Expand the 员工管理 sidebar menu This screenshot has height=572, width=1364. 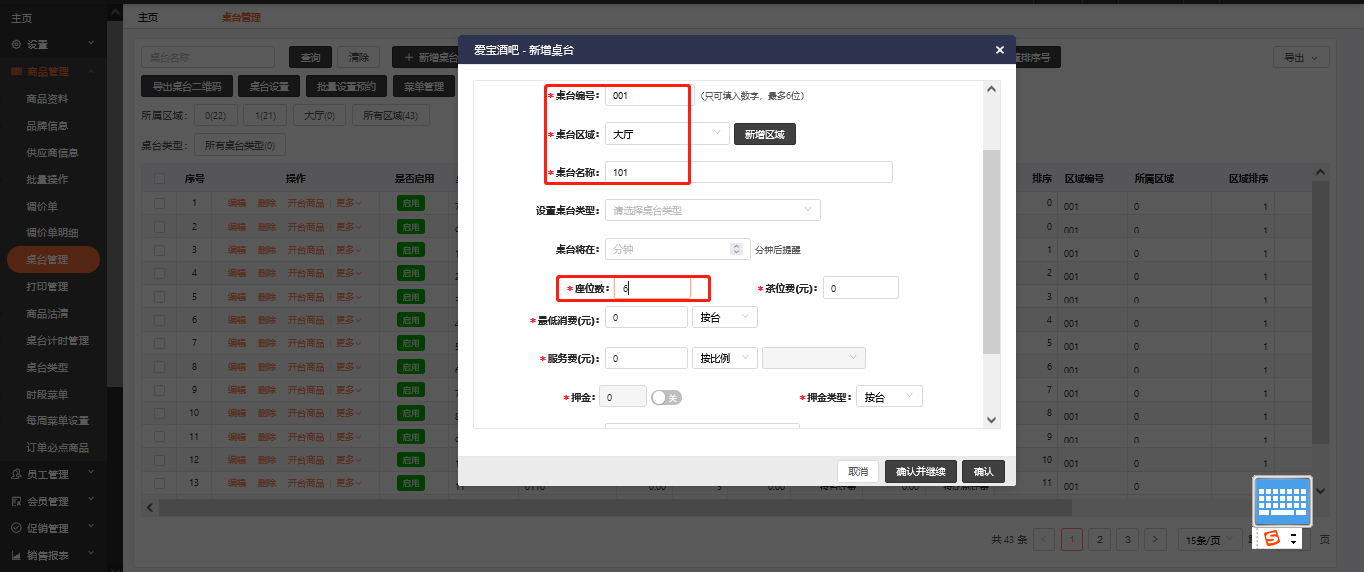click(52, 474)
